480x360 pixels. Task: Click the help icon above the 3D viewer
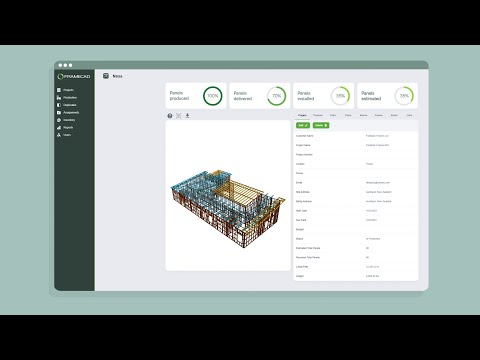[x=170, y=116]
